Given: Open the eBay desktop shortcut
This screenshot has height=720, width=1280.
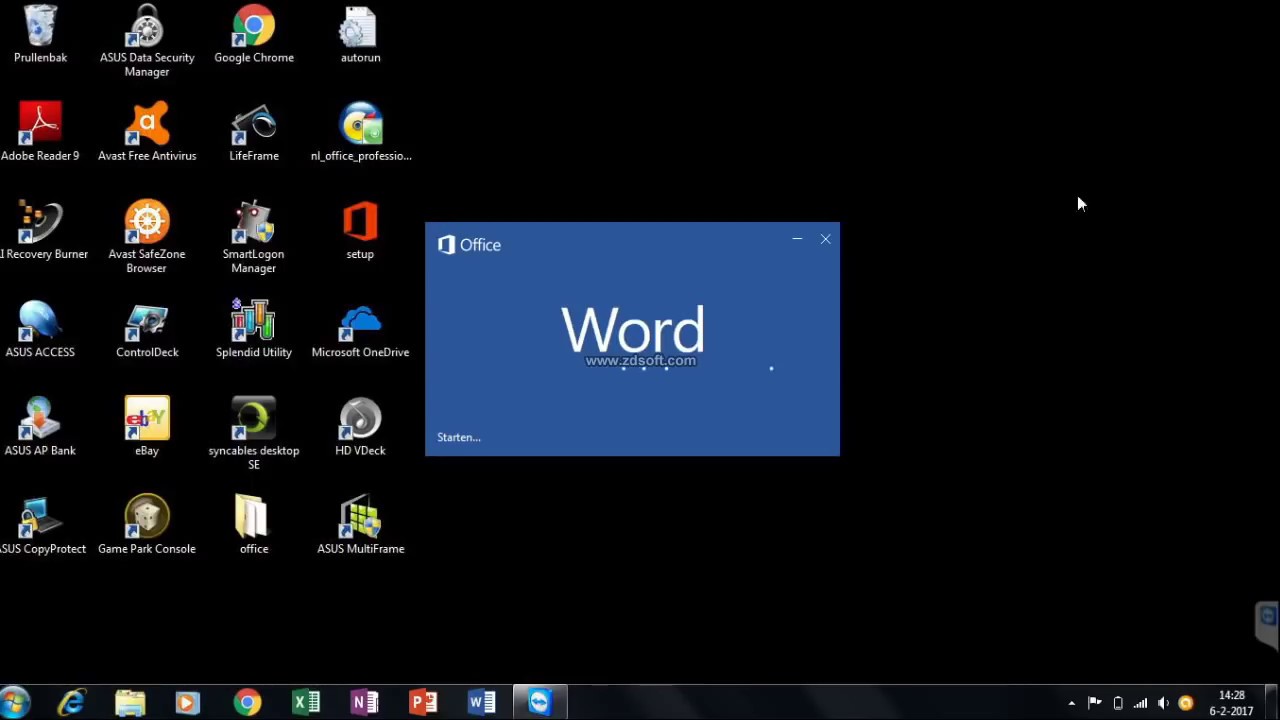Looking at the screenshot, I should pos(147,427).
